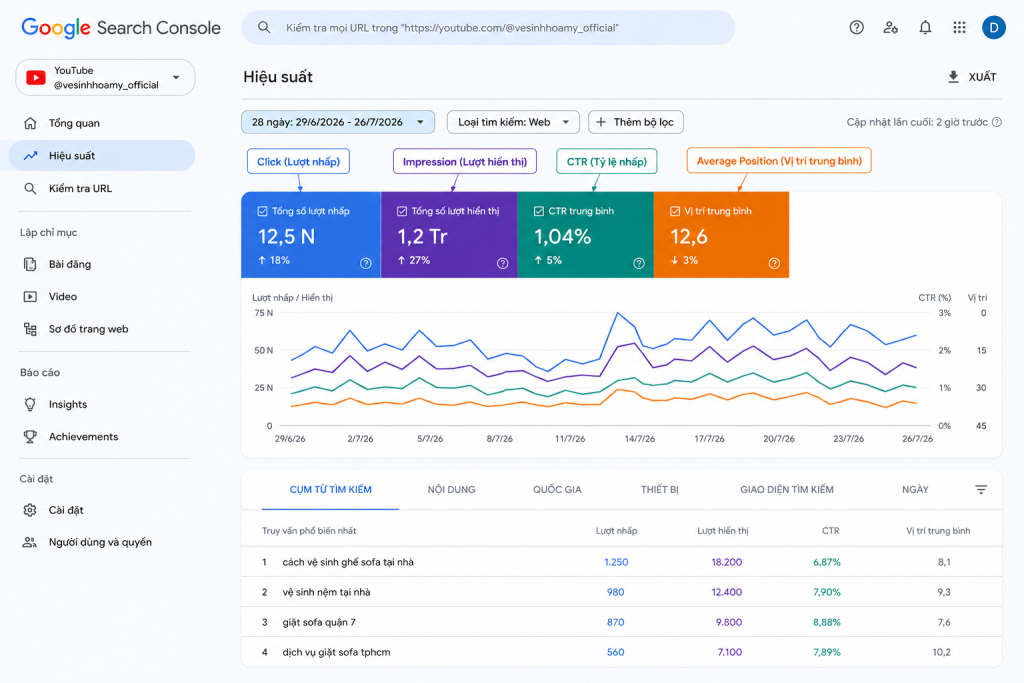
Task: Click the Truy vấn phổ biến nhất header
Action: [x=309, y=531]
